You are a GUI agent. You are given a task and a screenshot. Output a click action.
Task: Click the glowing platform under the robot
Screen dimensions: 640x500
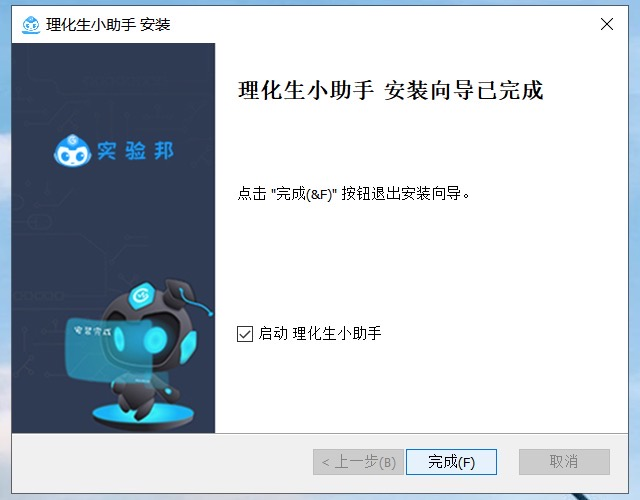(142, 416)
